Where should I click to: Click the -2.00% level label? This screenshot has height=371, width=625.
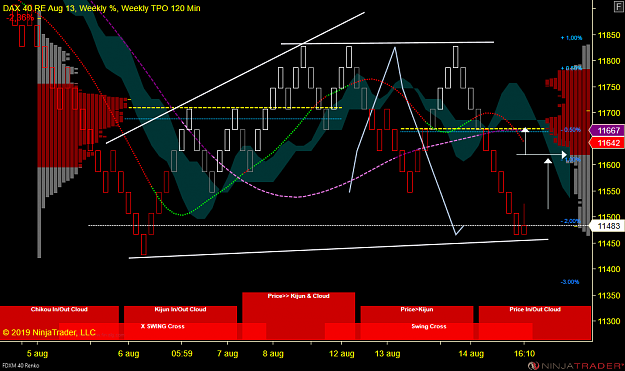pos(570,221)
